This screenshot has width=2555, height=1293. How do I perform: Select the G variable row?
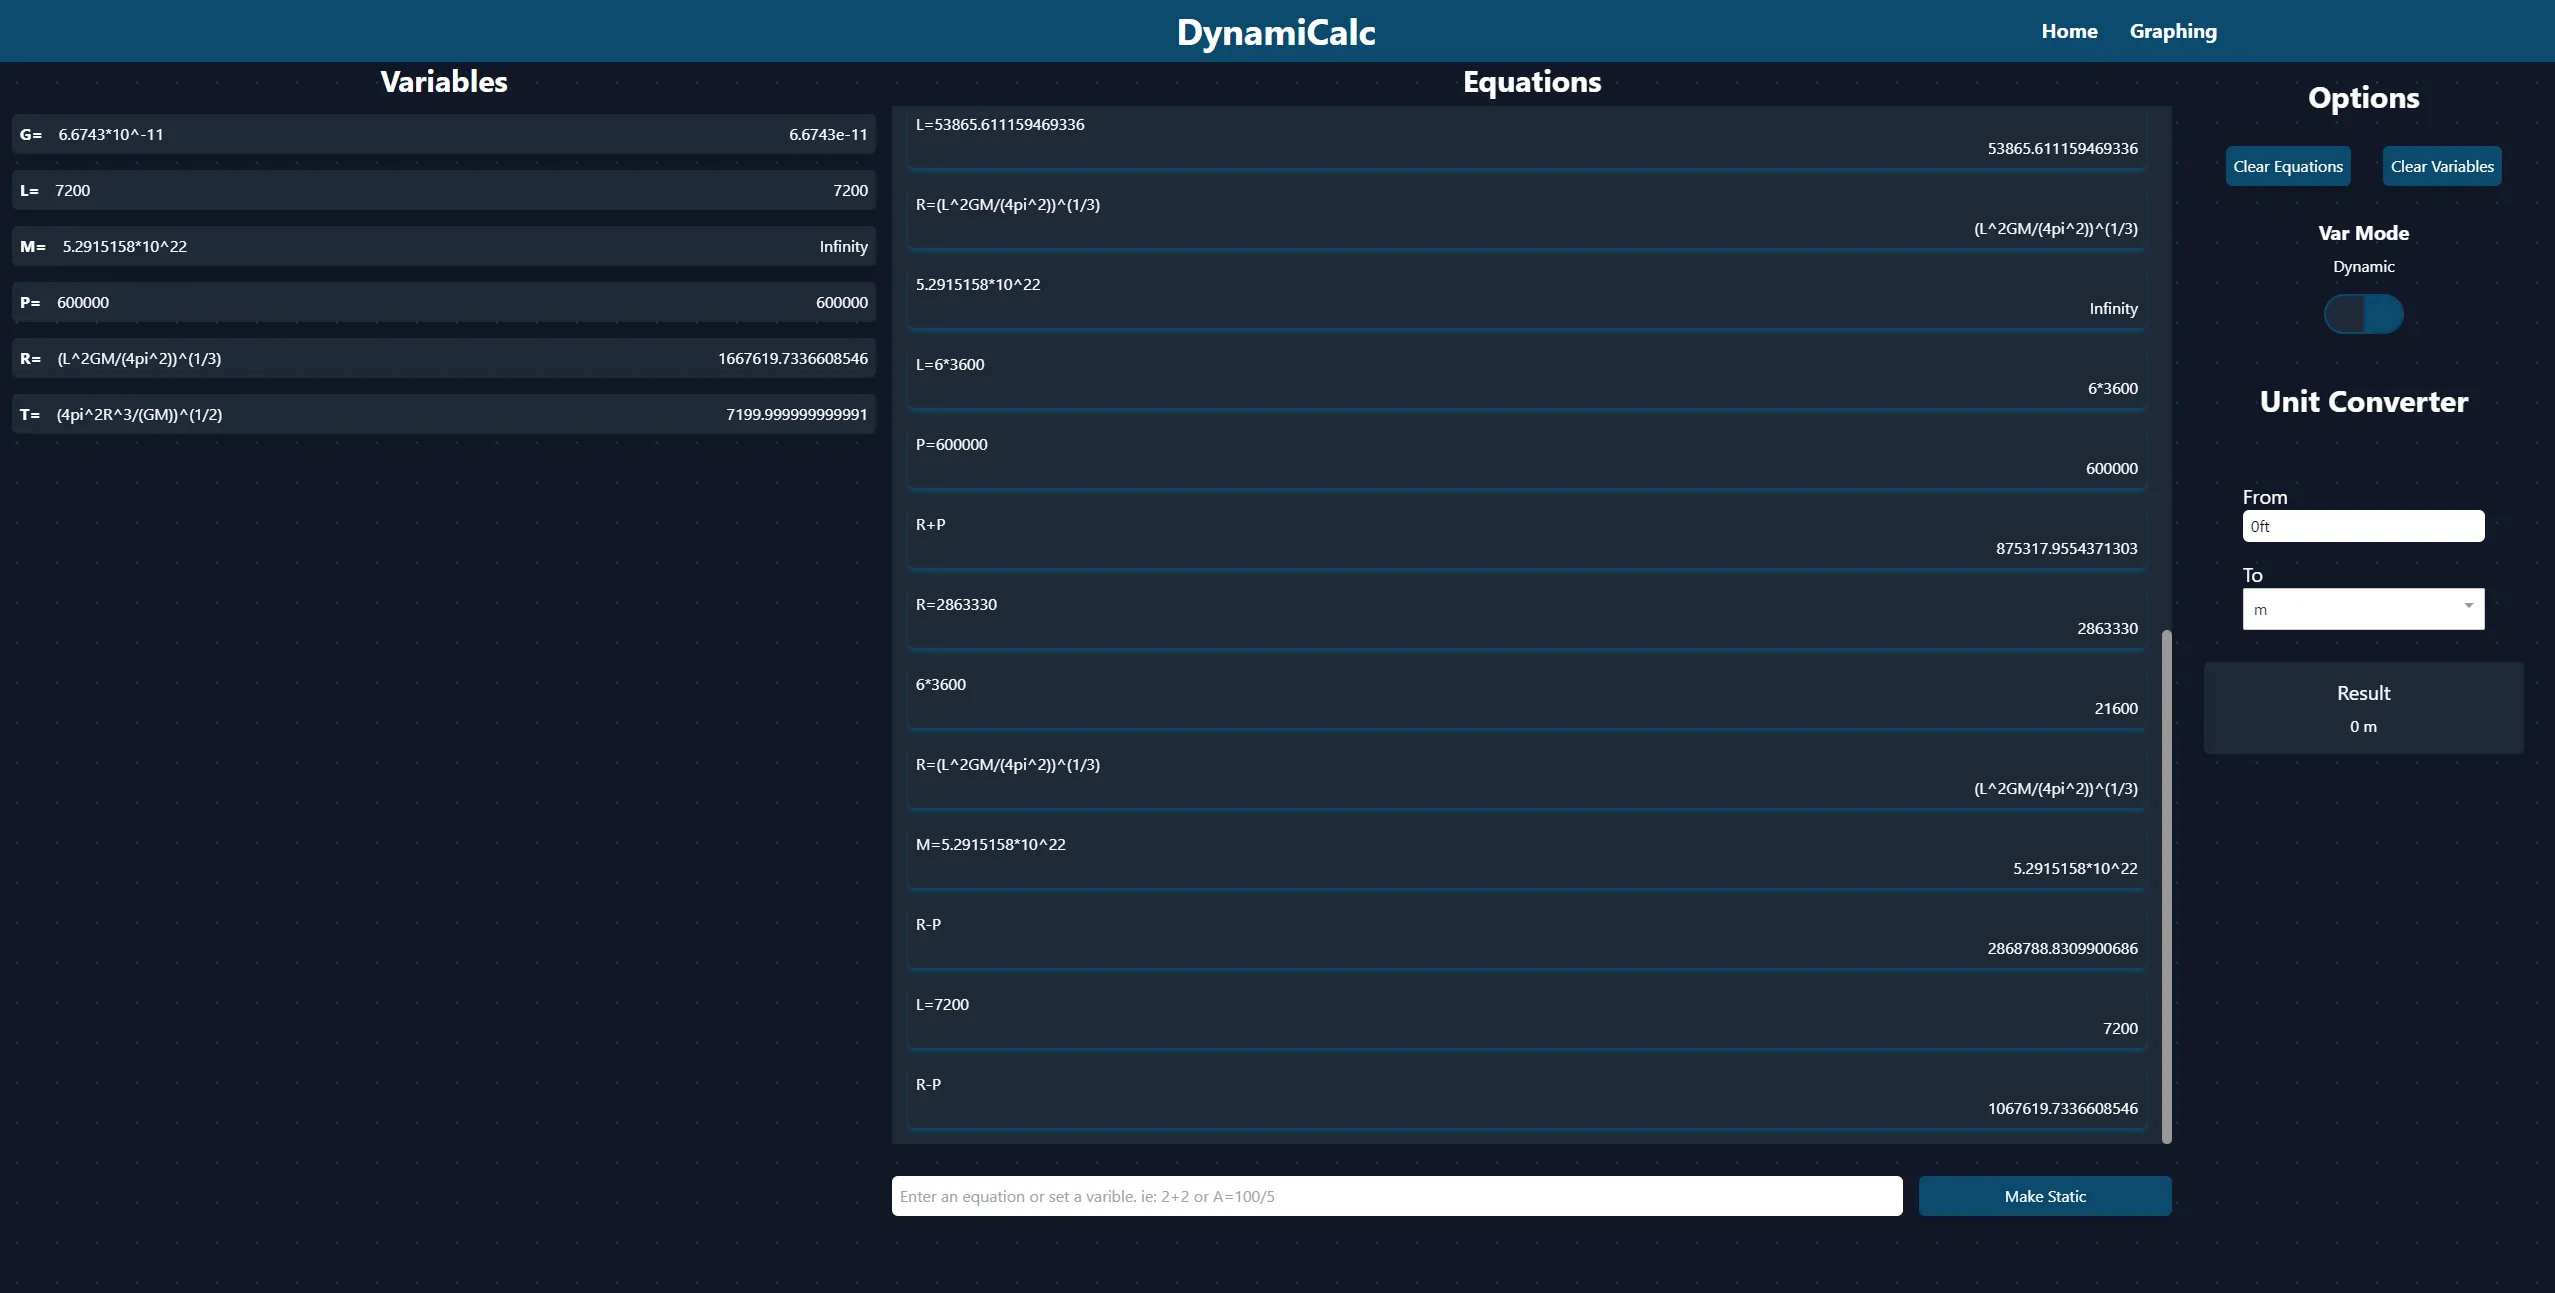pyautogui.click(x=443, y=134)
